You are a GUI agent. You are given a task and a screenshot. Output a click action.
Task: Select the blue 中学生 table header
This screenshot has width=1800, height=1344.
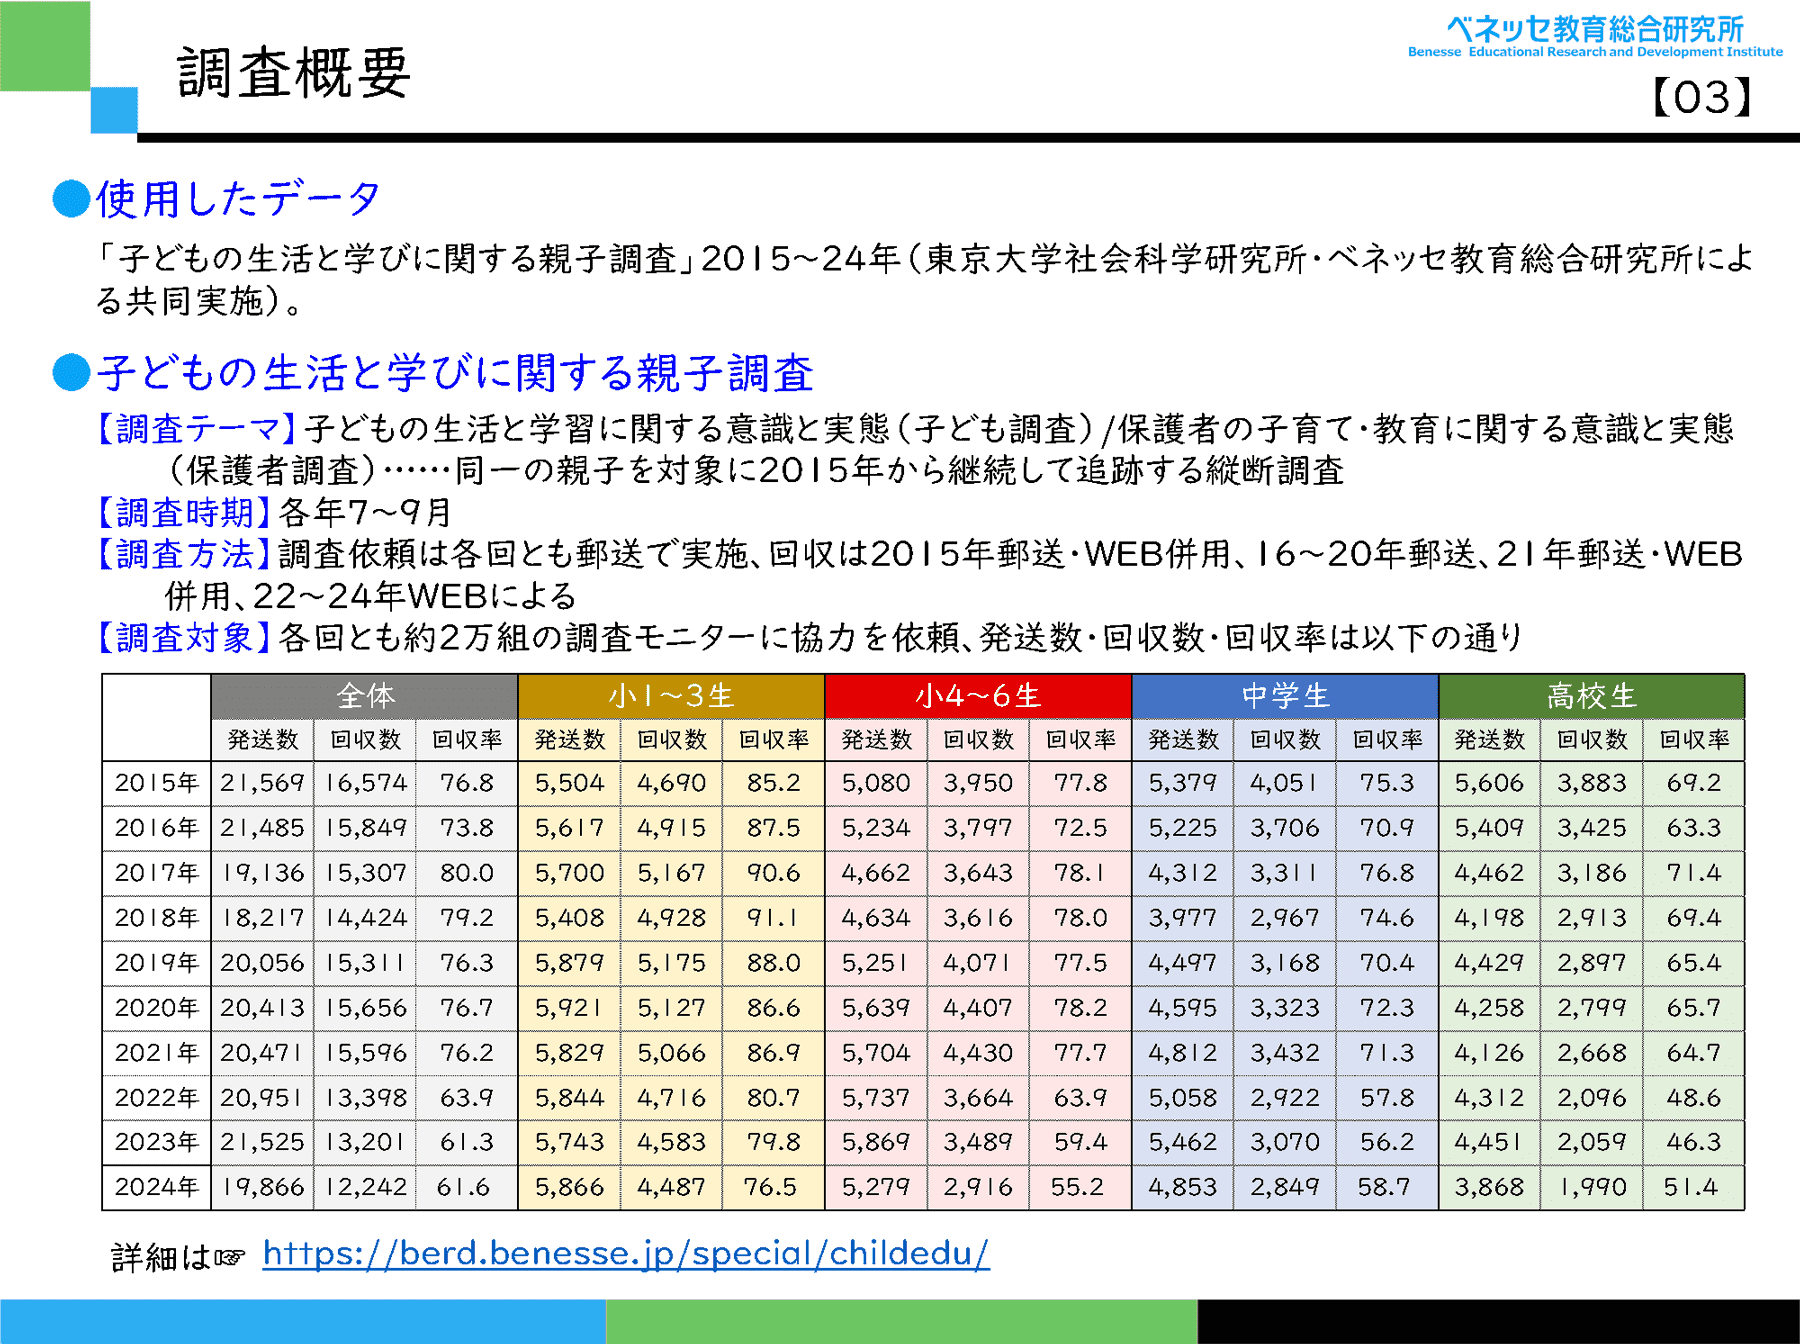[1284, 696]
